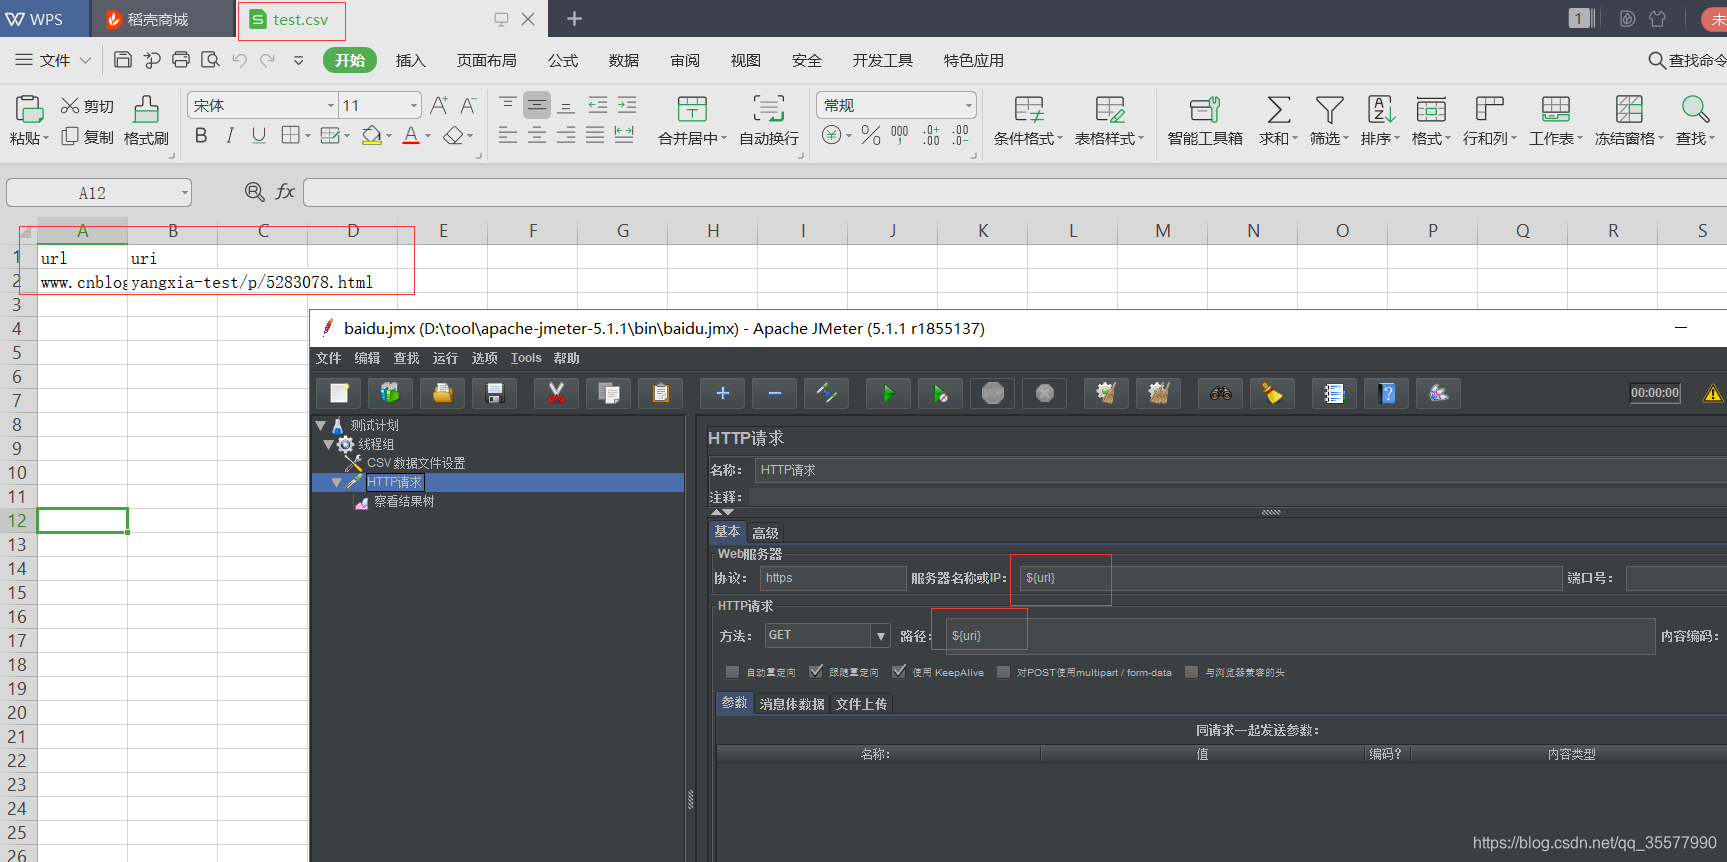Screen dimensions: 1727x862
Task: Open the HTTP method GET dropdown
Action: tap(881, 636)
